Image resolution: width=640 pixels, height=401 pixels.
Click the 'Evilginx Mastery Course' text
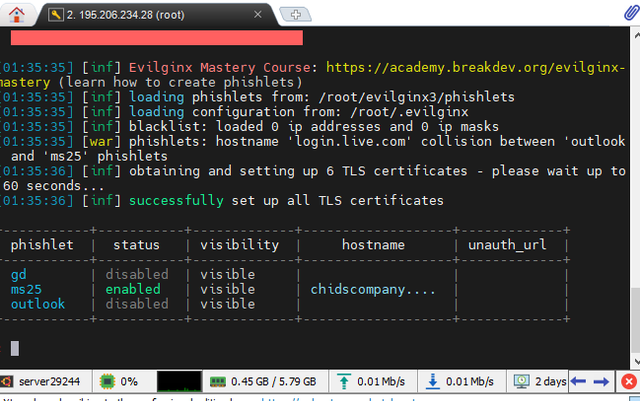tap(220, 67)
